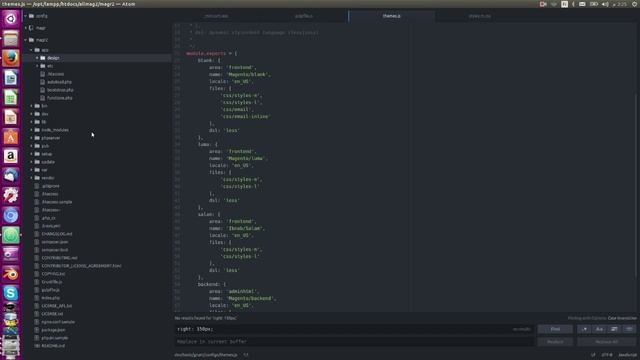Open the Files manager from the dock
640x360 pixels.
(x=11, y=38)
